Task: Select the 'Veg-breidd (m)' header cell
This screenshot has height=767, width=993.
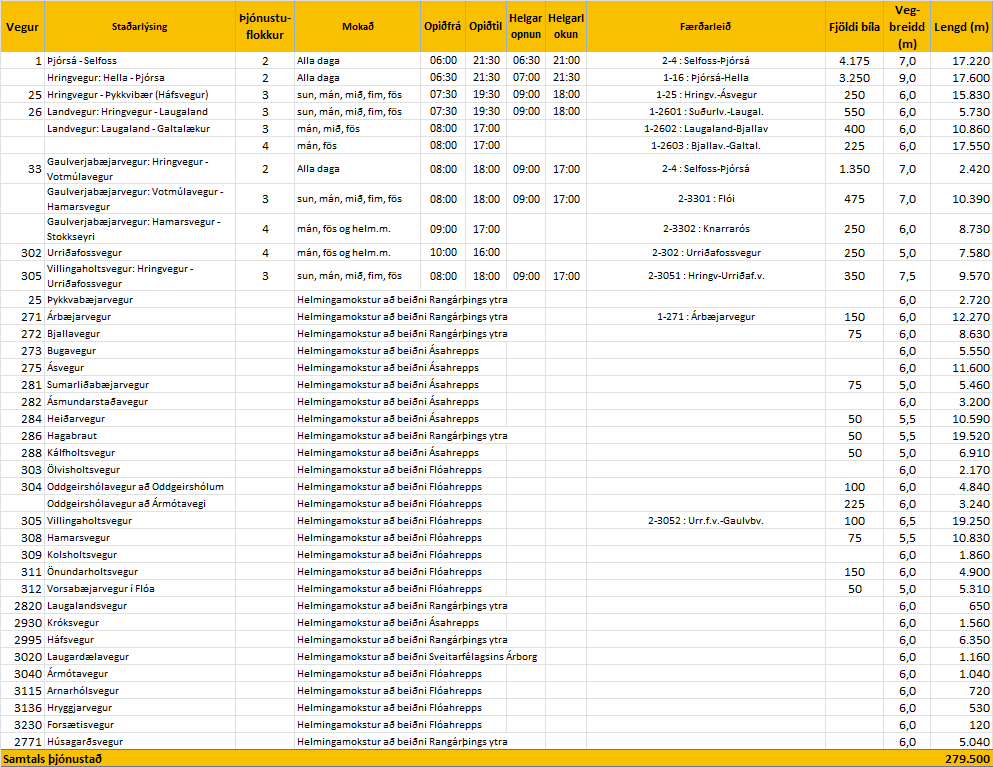Action: click(x=907, y=27)
